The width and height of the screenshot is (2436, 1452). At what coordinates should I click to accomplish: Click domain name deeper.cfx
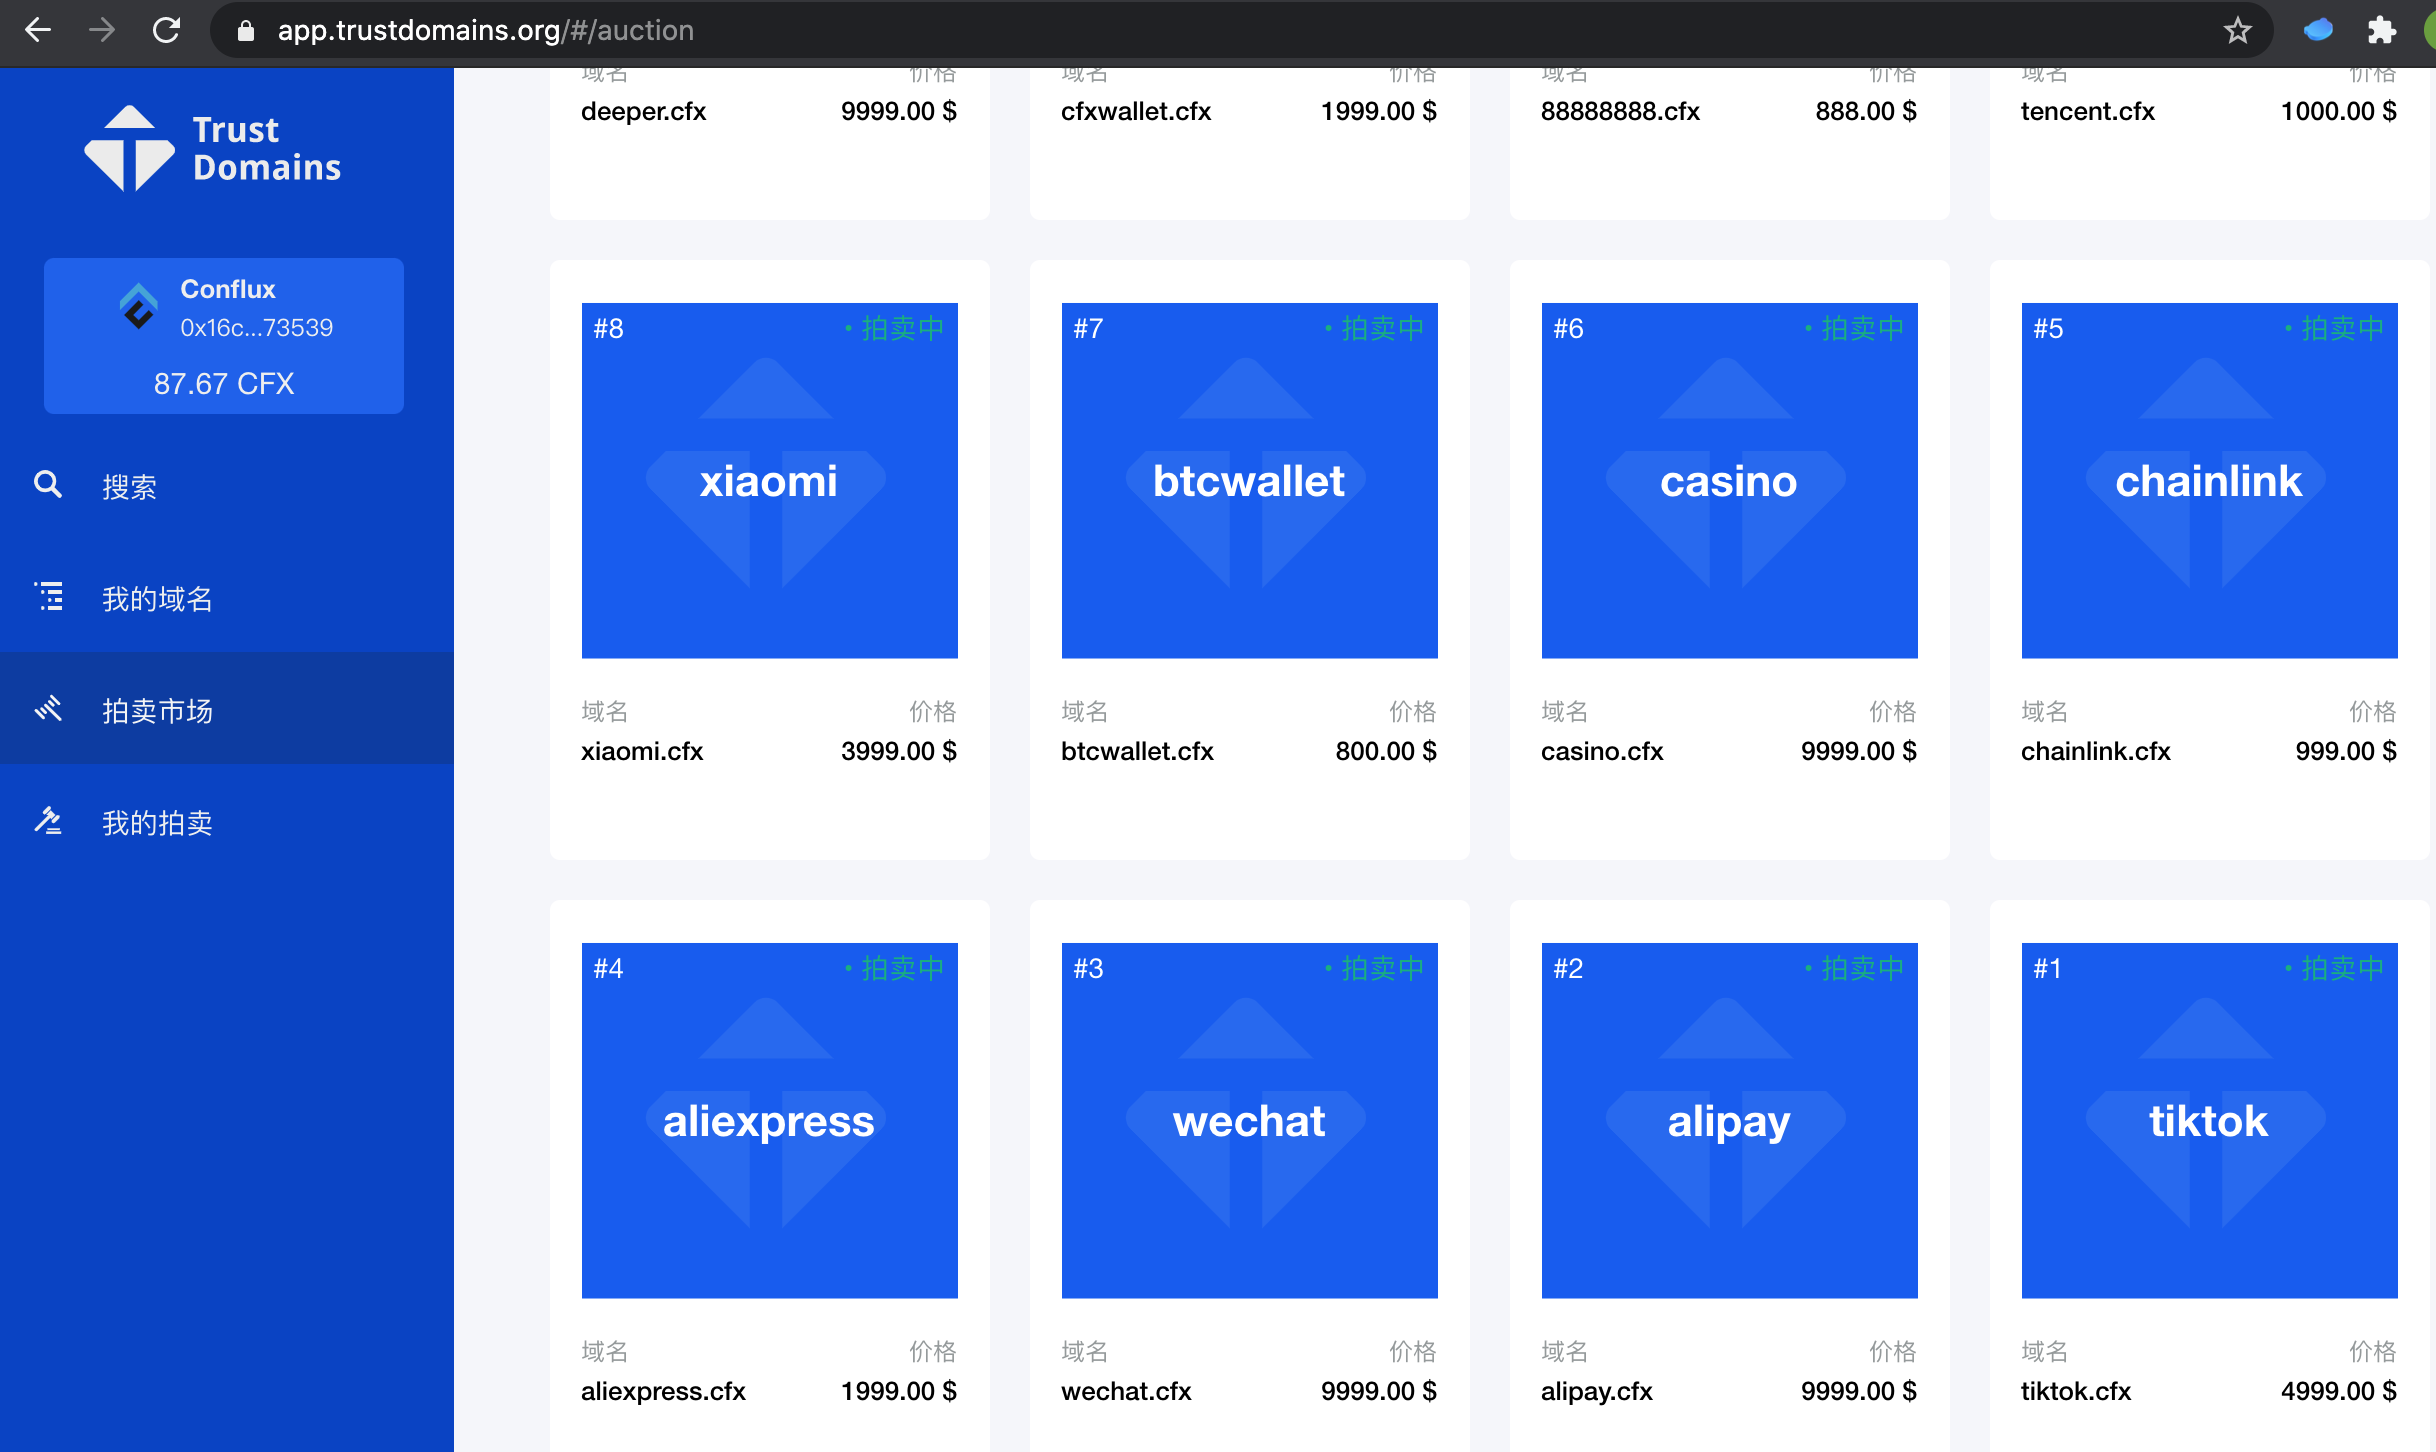click(643, 111)
